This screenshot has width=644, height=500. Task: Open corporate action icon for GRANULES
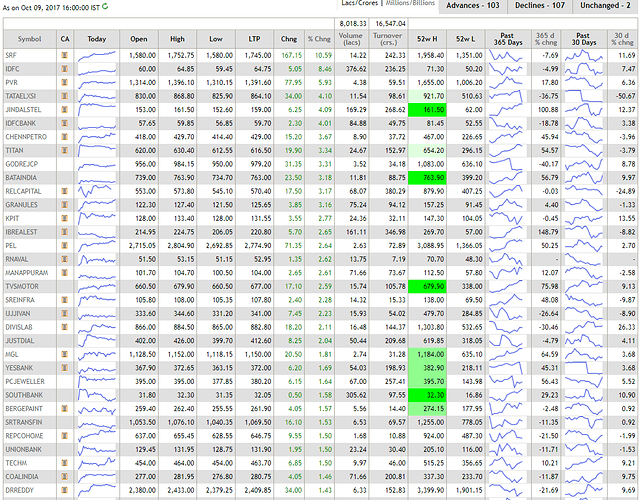[x=64, y=205]
